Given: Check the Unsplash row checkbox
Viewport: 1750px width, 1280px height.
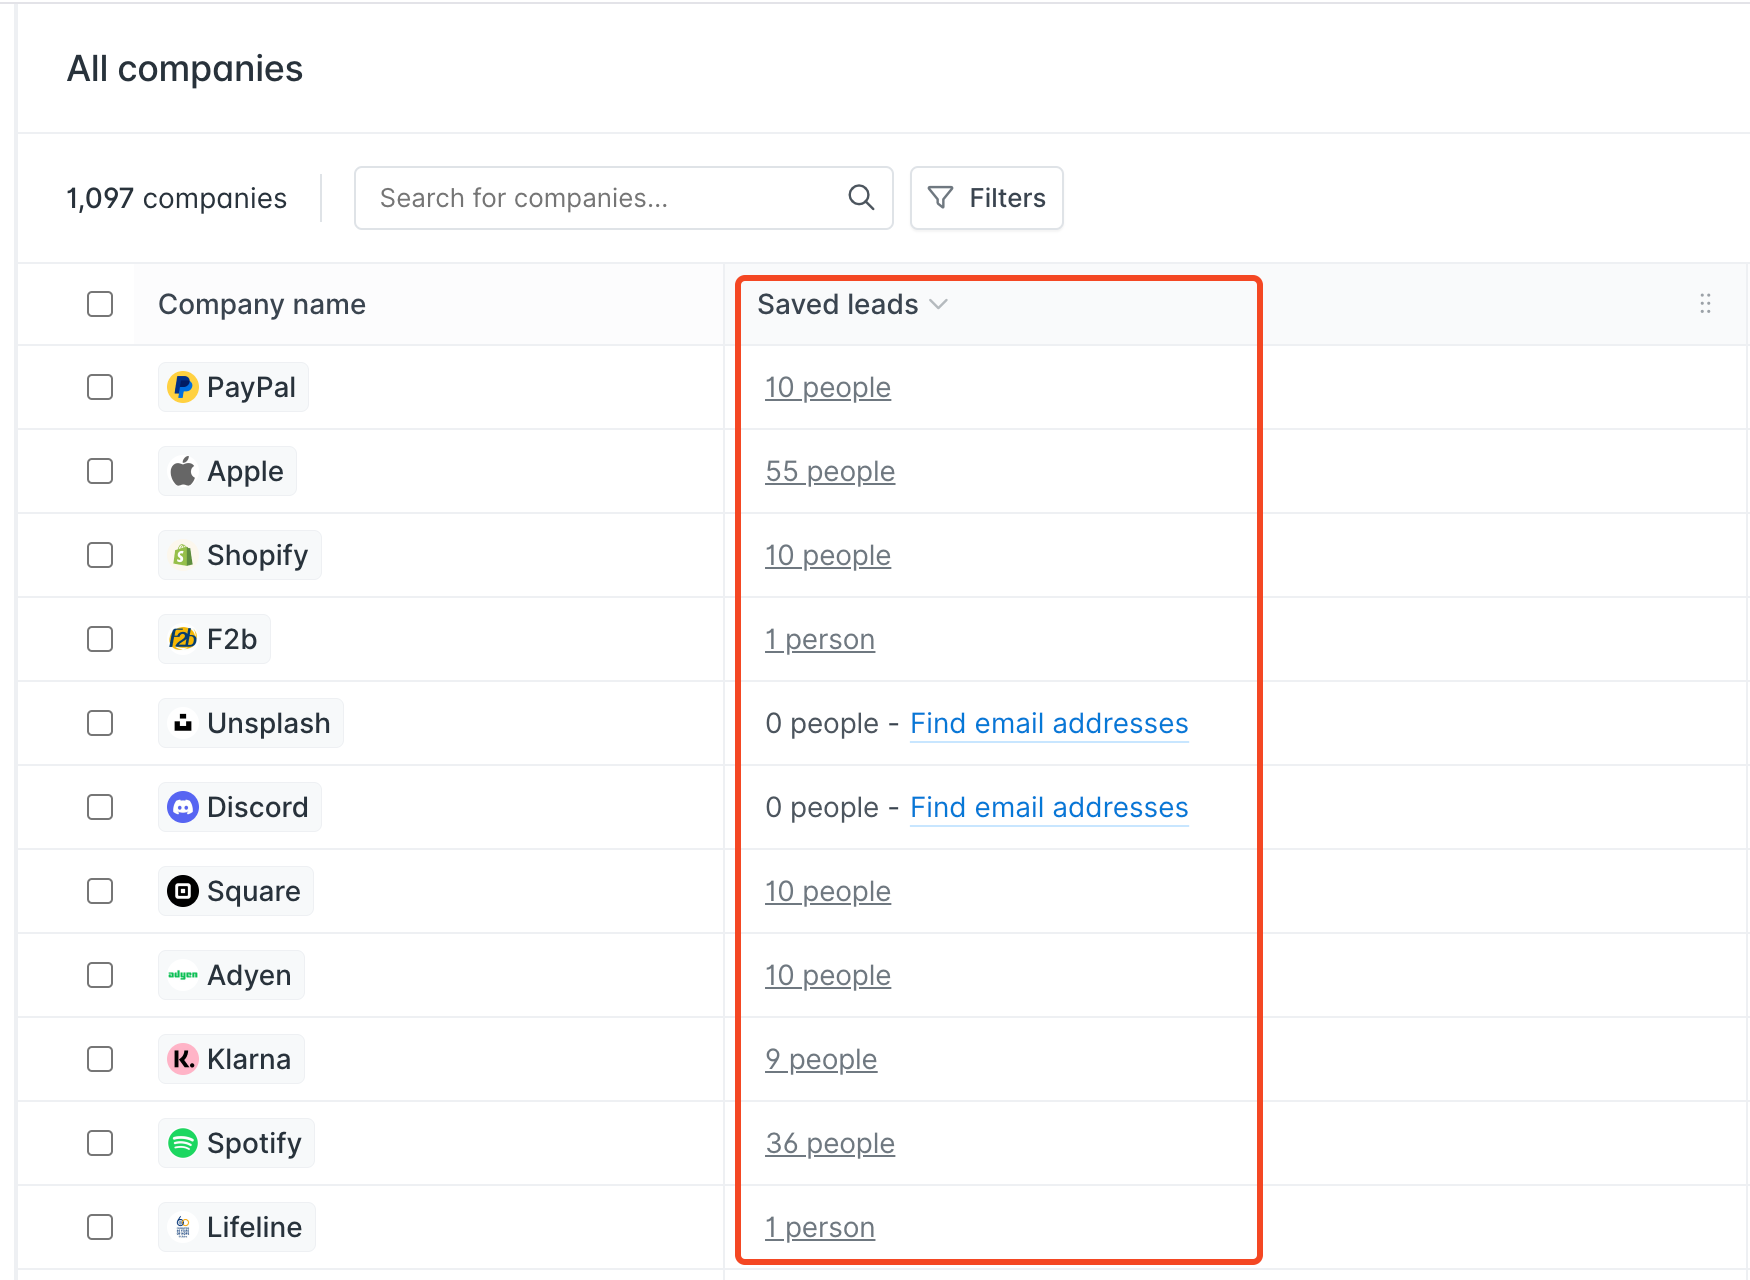Looking at the screenshot, I should [100, 723].
